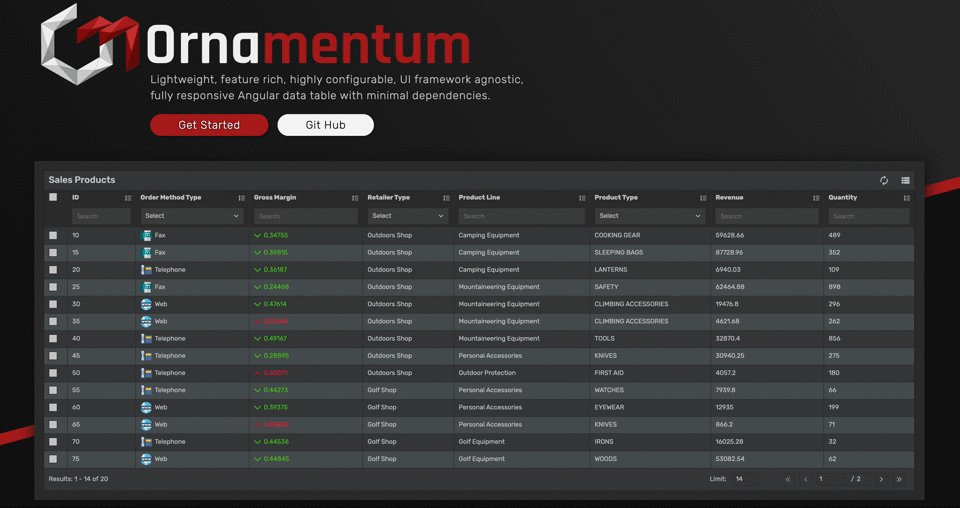
Task: Click the FIRST AID product type cell
Action: pos(610,373)
